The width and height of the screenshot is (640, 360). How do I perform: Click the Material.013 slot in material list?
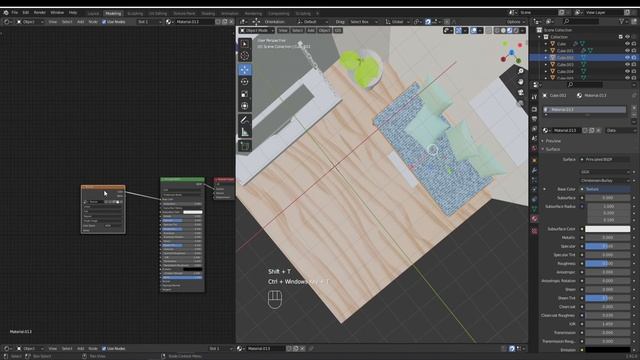[x=585, y=109]
